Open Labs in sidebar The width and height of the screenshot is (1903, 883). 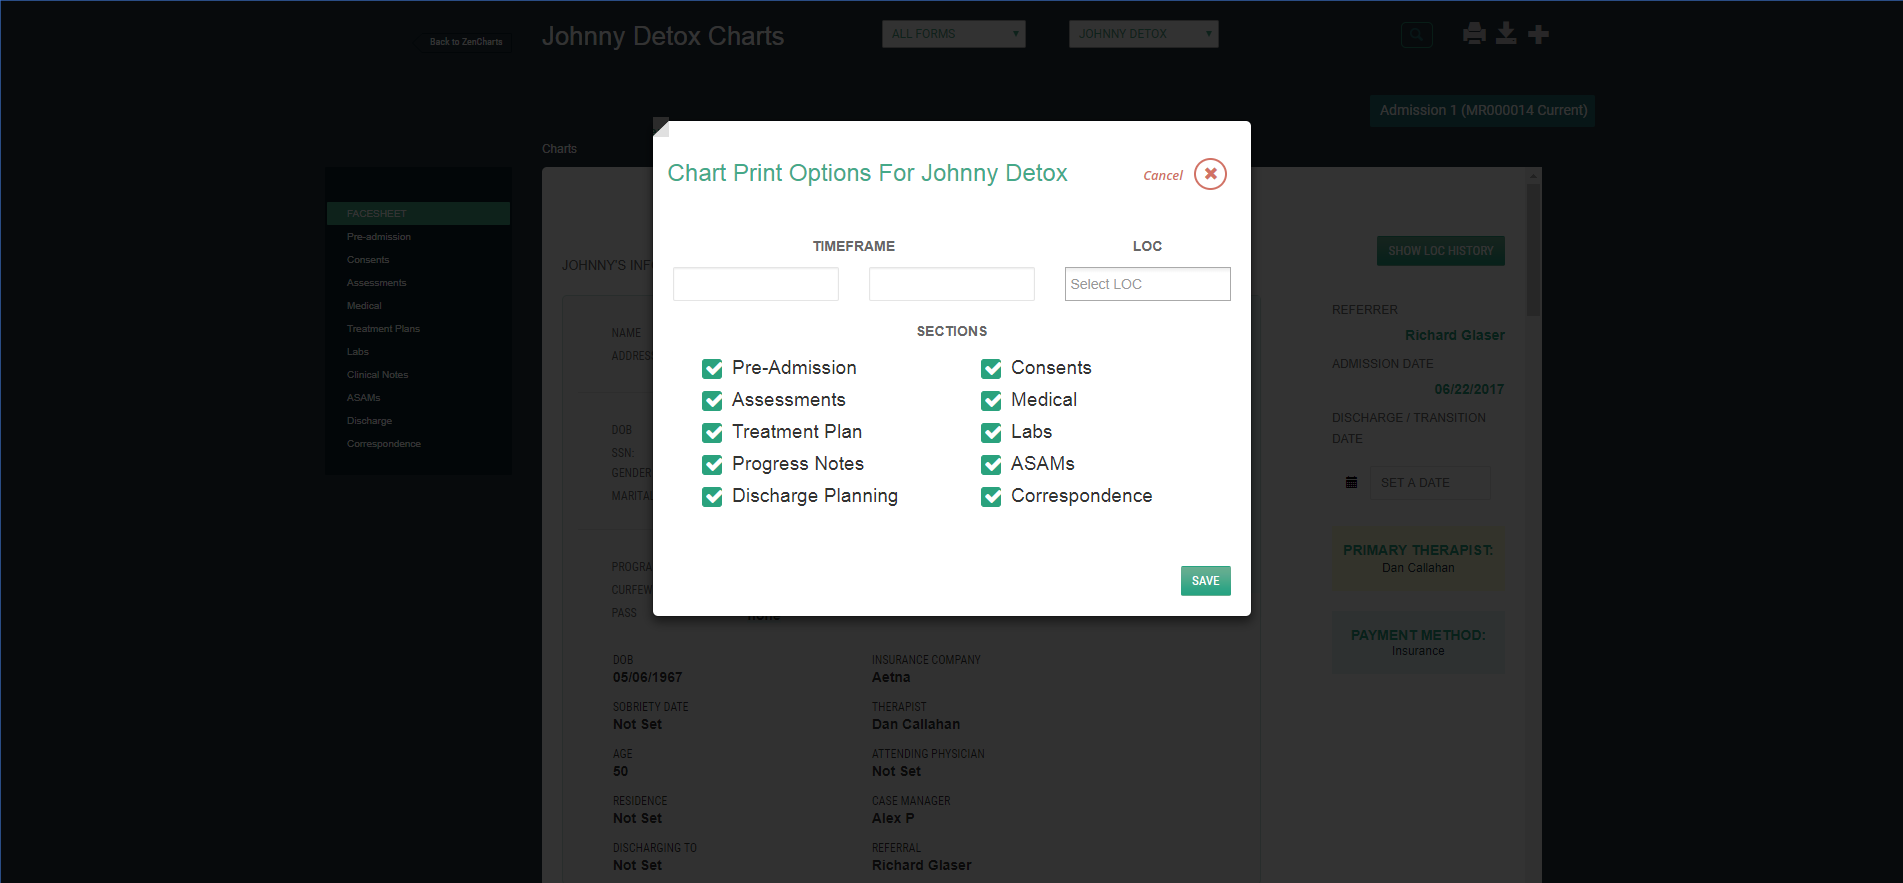pos(358,352)
